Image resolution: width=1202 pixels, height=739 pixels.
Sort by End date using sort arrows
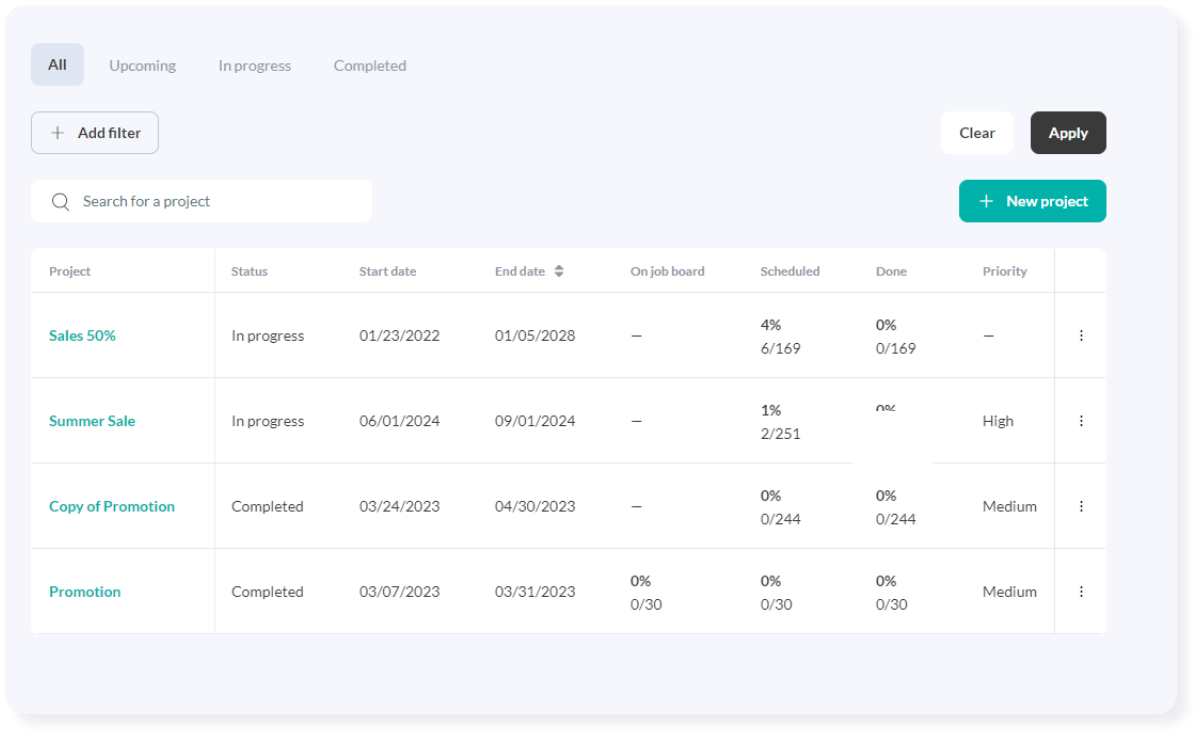pos(559,271)
